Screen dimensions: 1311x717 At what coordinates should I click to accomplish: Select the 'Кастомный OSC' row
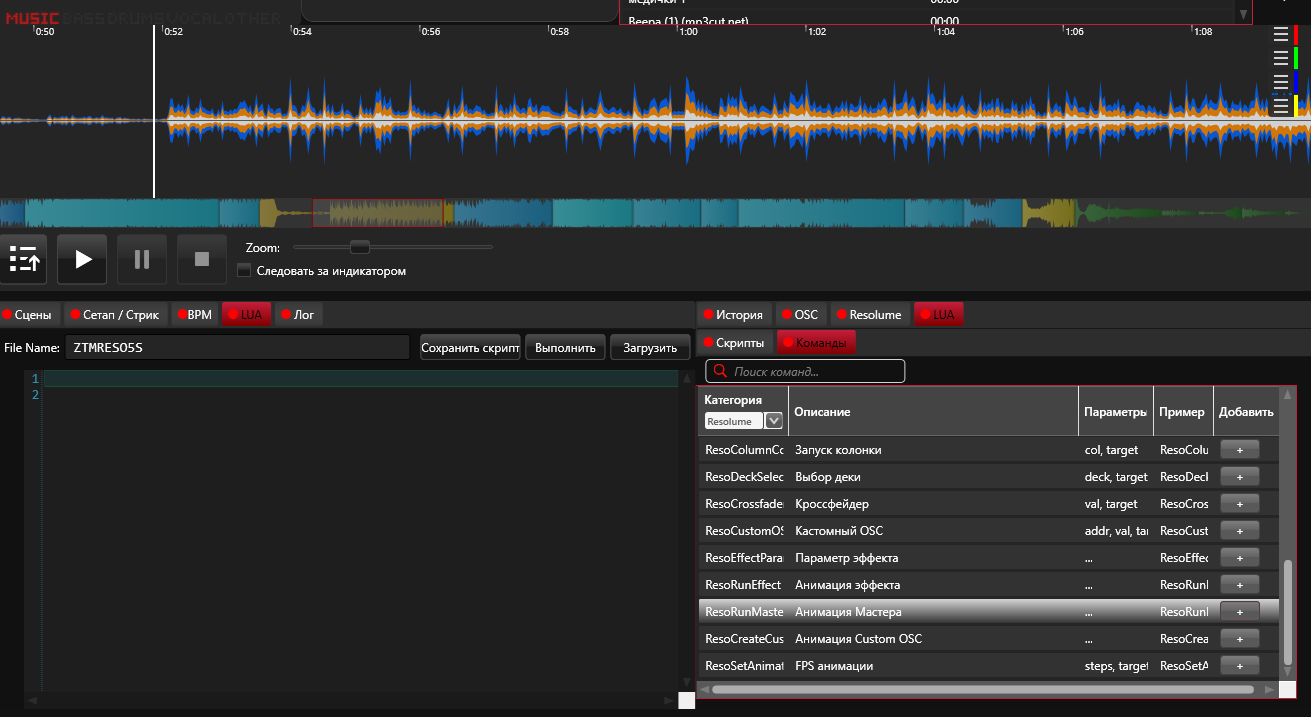click(988, 531)
